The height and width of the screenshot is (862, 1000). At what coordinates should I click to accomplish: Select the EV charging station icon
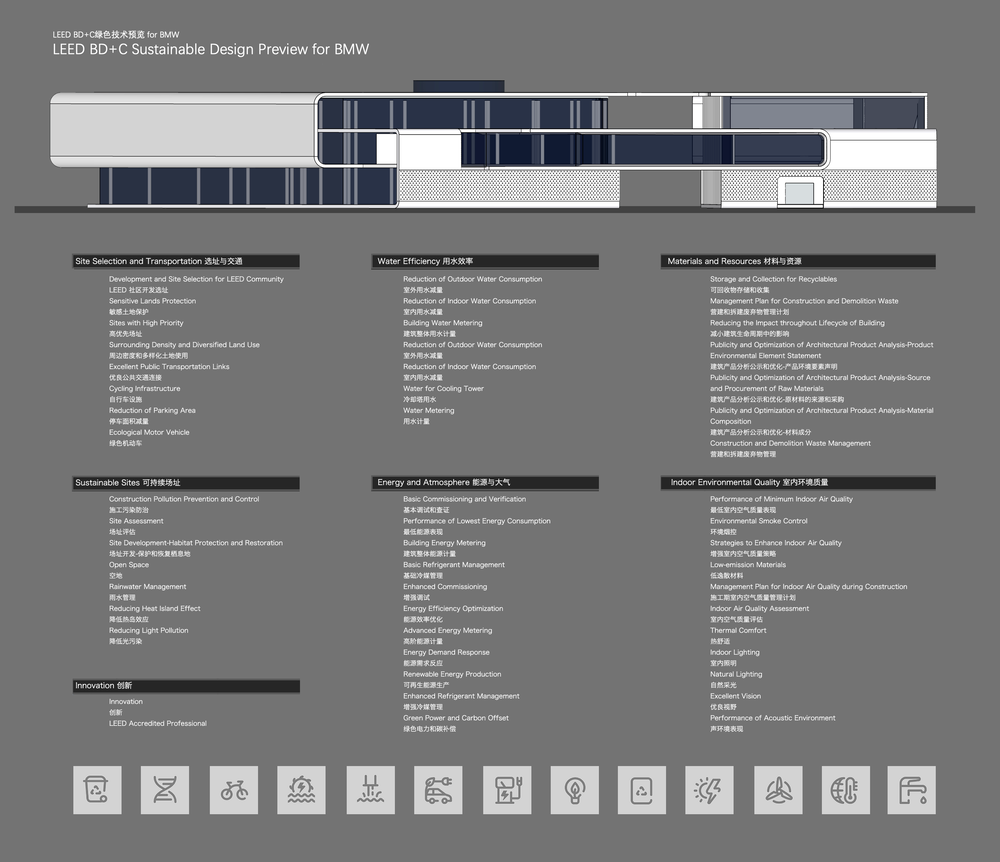507,790
